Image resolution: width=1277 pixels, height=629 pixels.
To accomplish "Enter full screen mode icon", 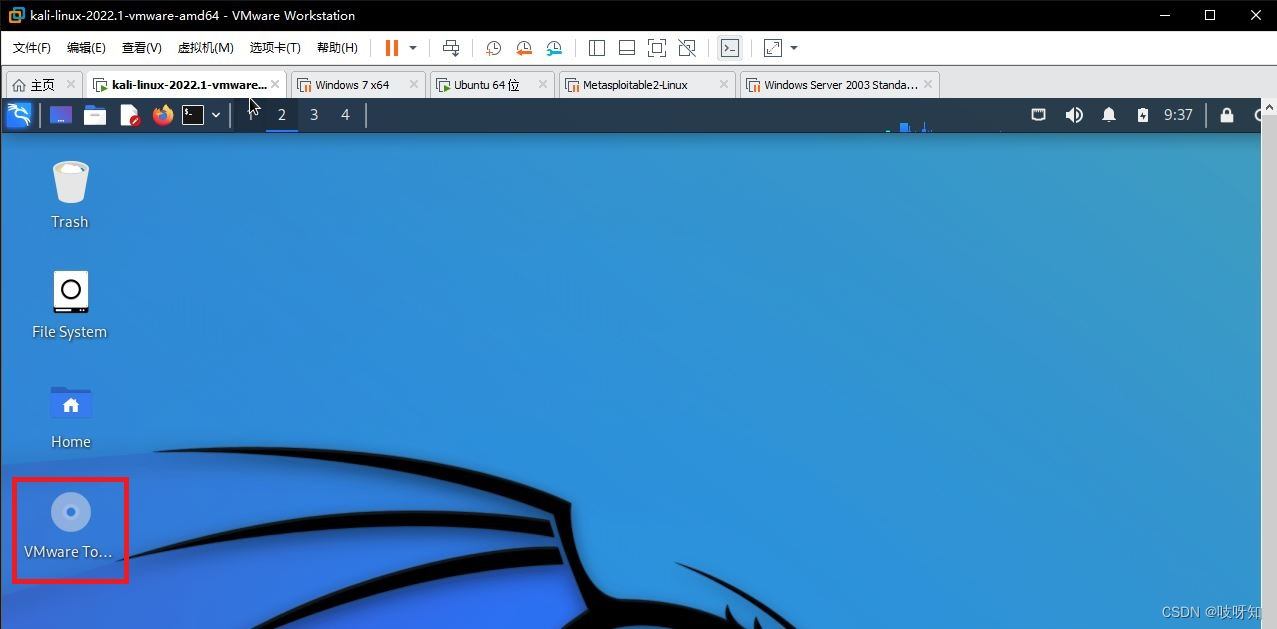I will (657, 48).
